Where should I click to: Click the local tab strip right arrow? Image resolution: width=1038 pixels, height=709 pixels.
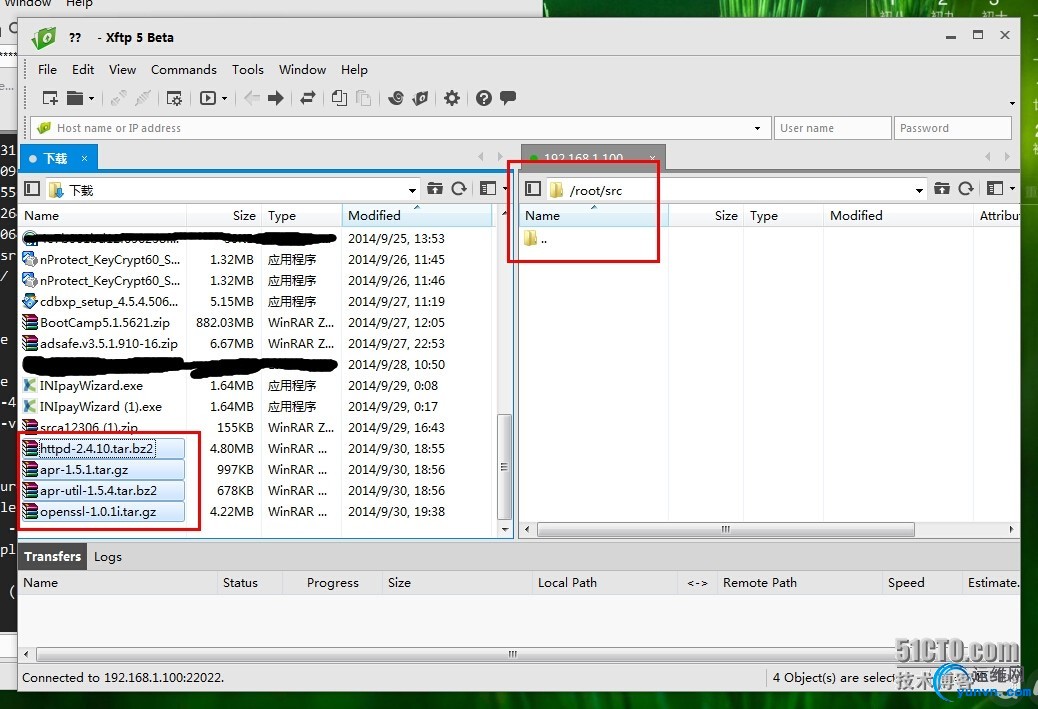500,157
